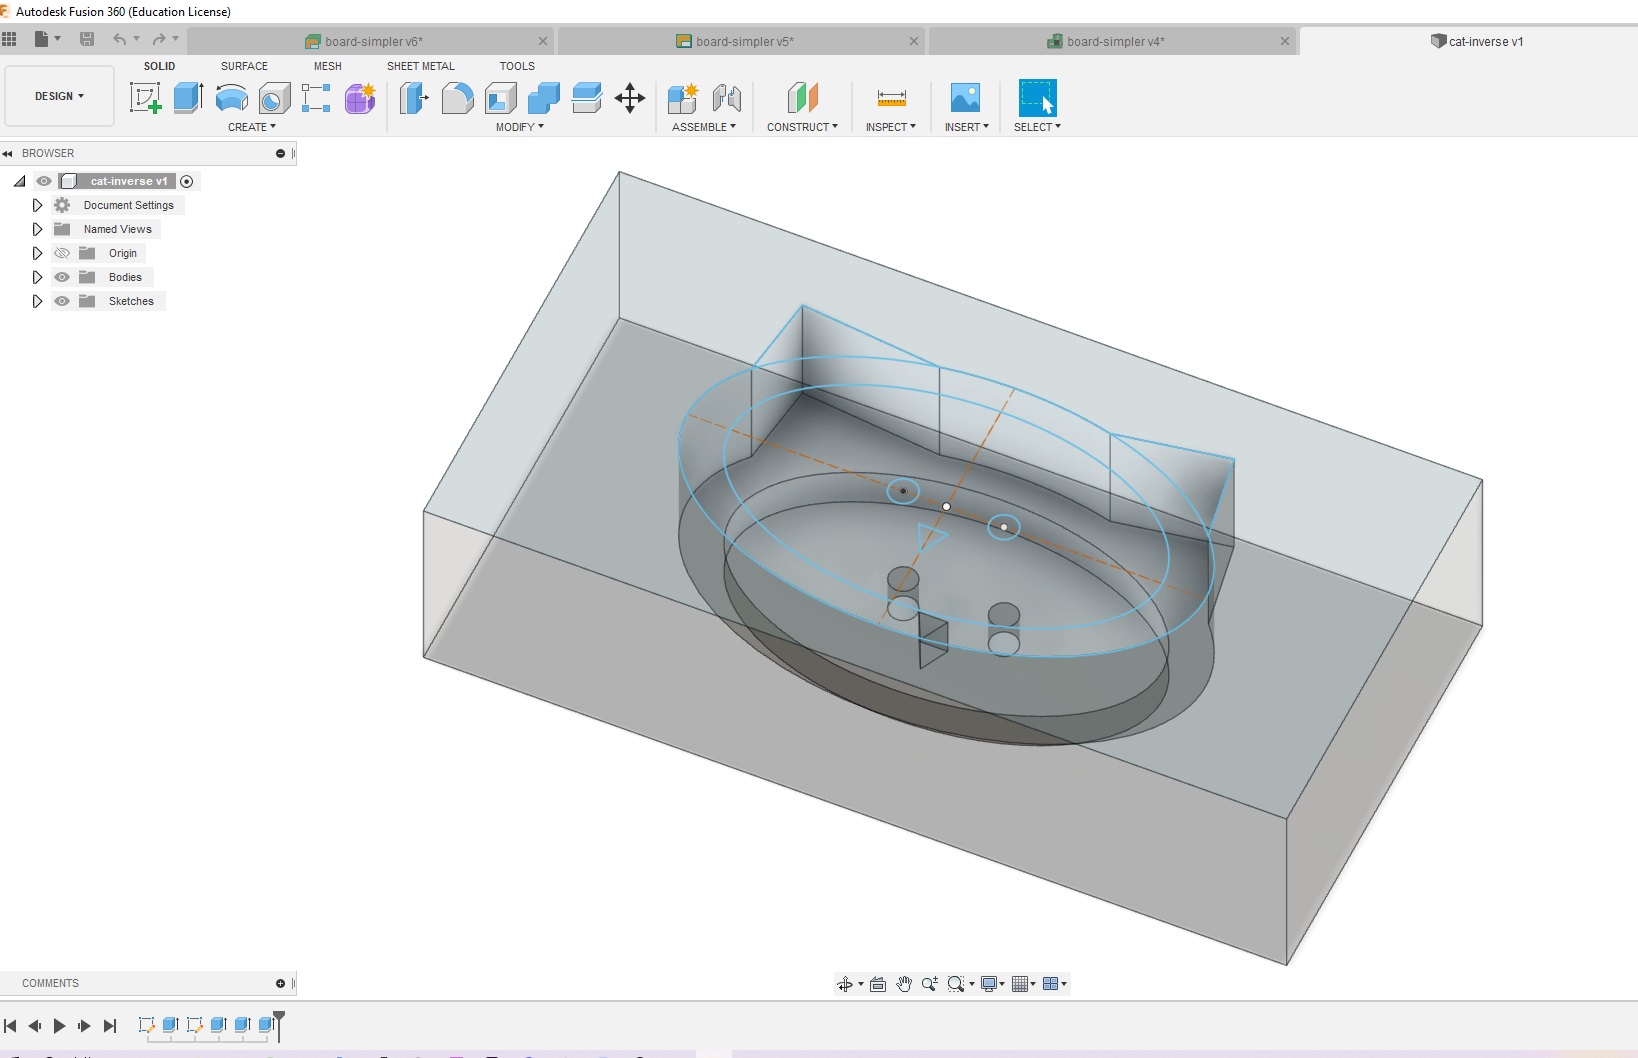Select the Extrude tool
The image size is (1638, 1058).
click(x=188, y=98)
